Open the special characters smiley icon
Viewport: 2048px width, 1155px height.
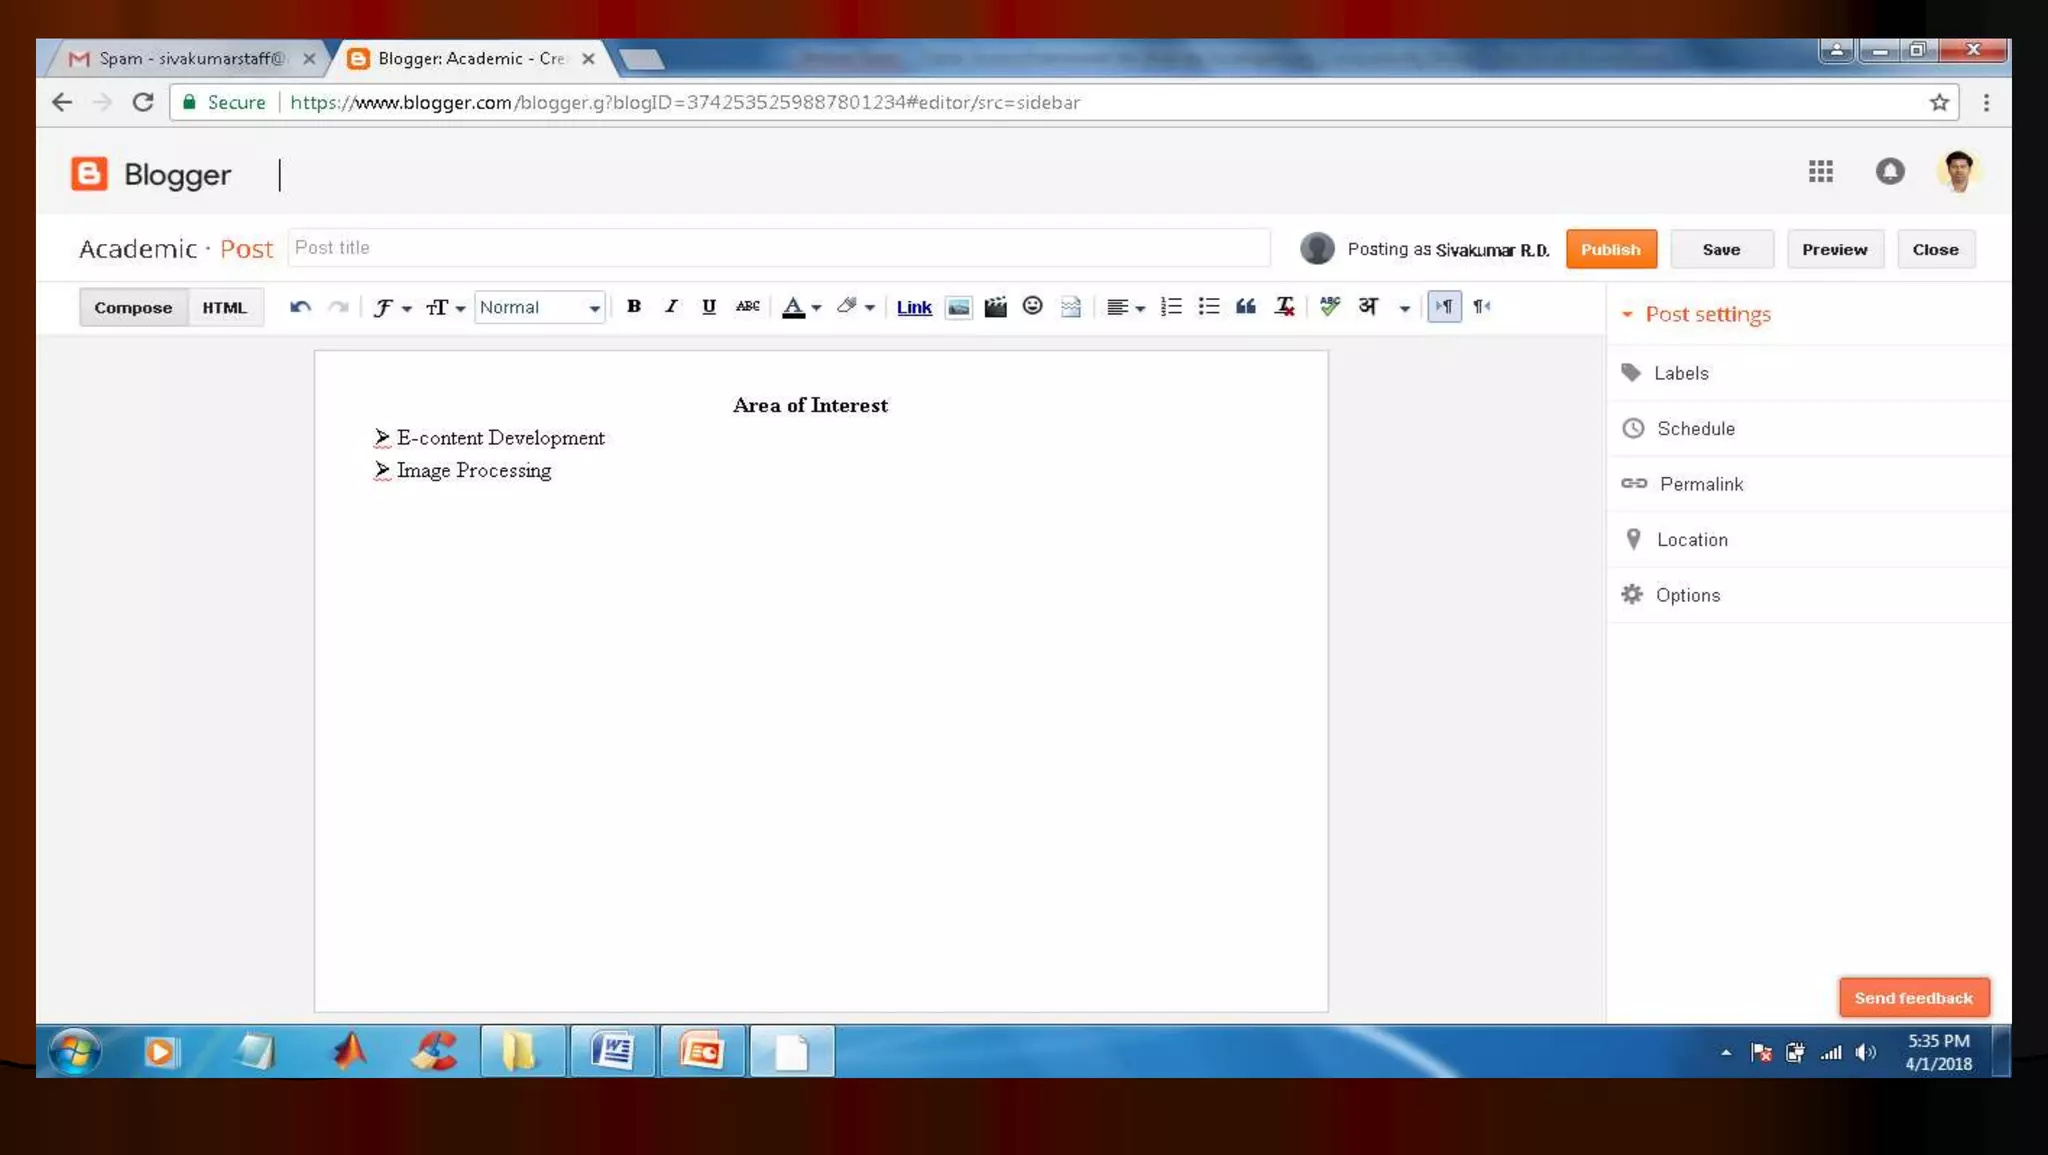tap(1032, 306)
